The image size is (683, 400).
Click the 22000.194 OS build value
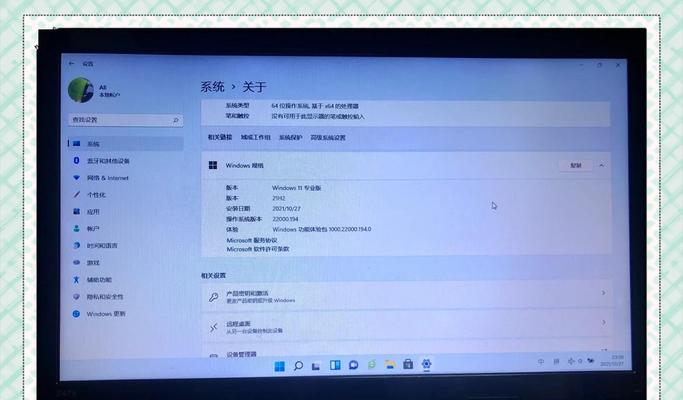pos(285,219)
